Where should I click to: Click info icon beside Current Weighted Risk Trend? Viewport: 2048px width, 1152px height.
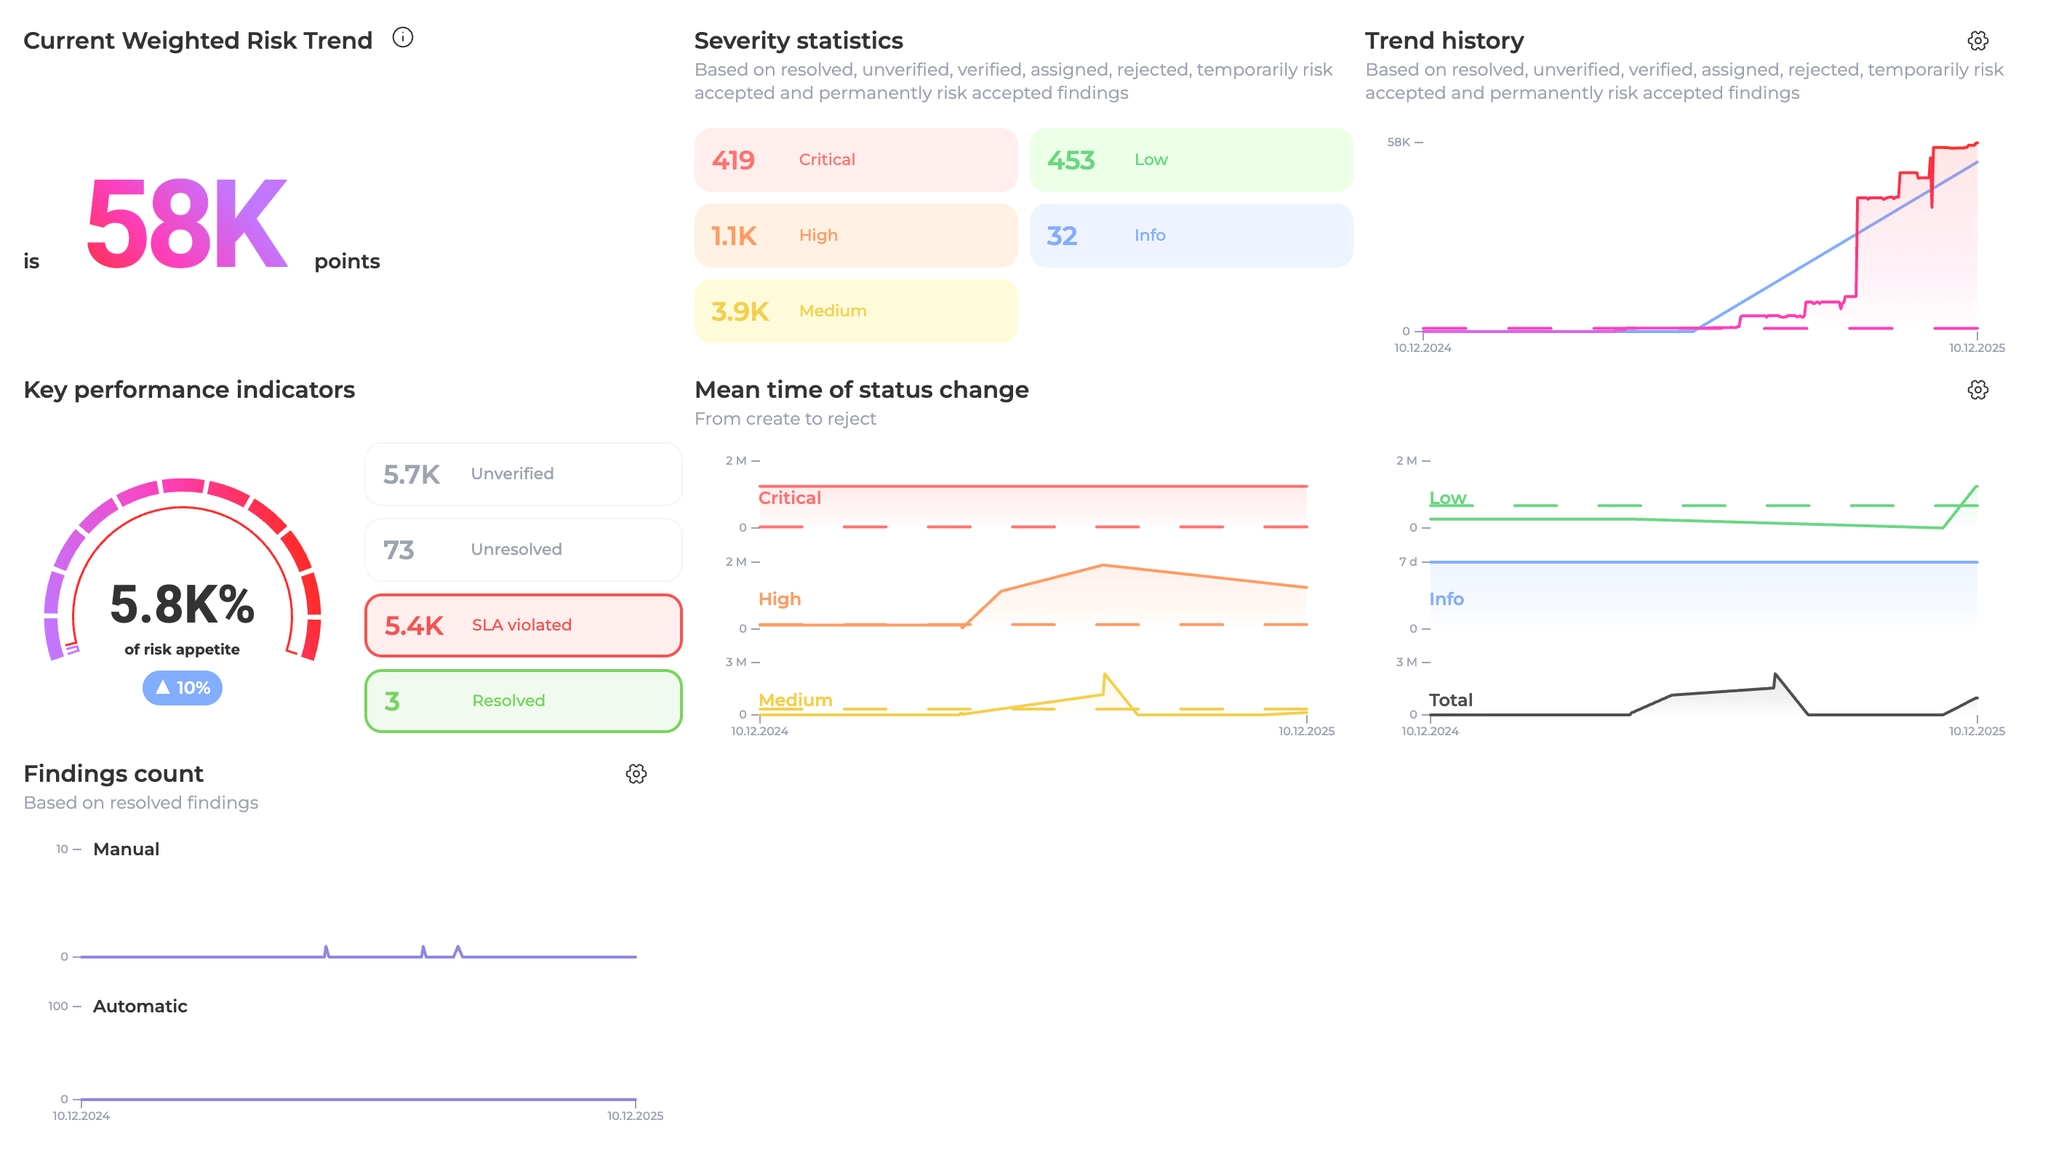pos(402,38)
